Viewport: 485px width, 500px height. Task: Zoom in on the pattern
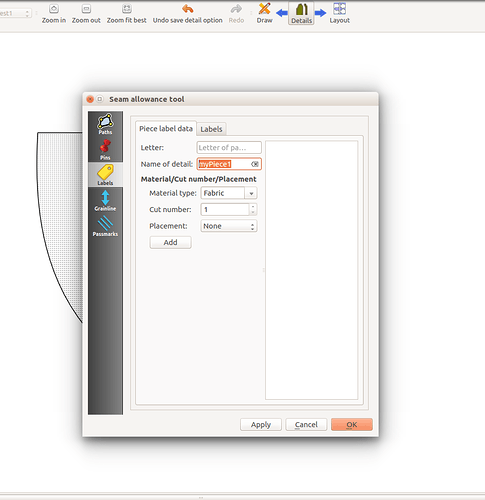click(54, 13)
